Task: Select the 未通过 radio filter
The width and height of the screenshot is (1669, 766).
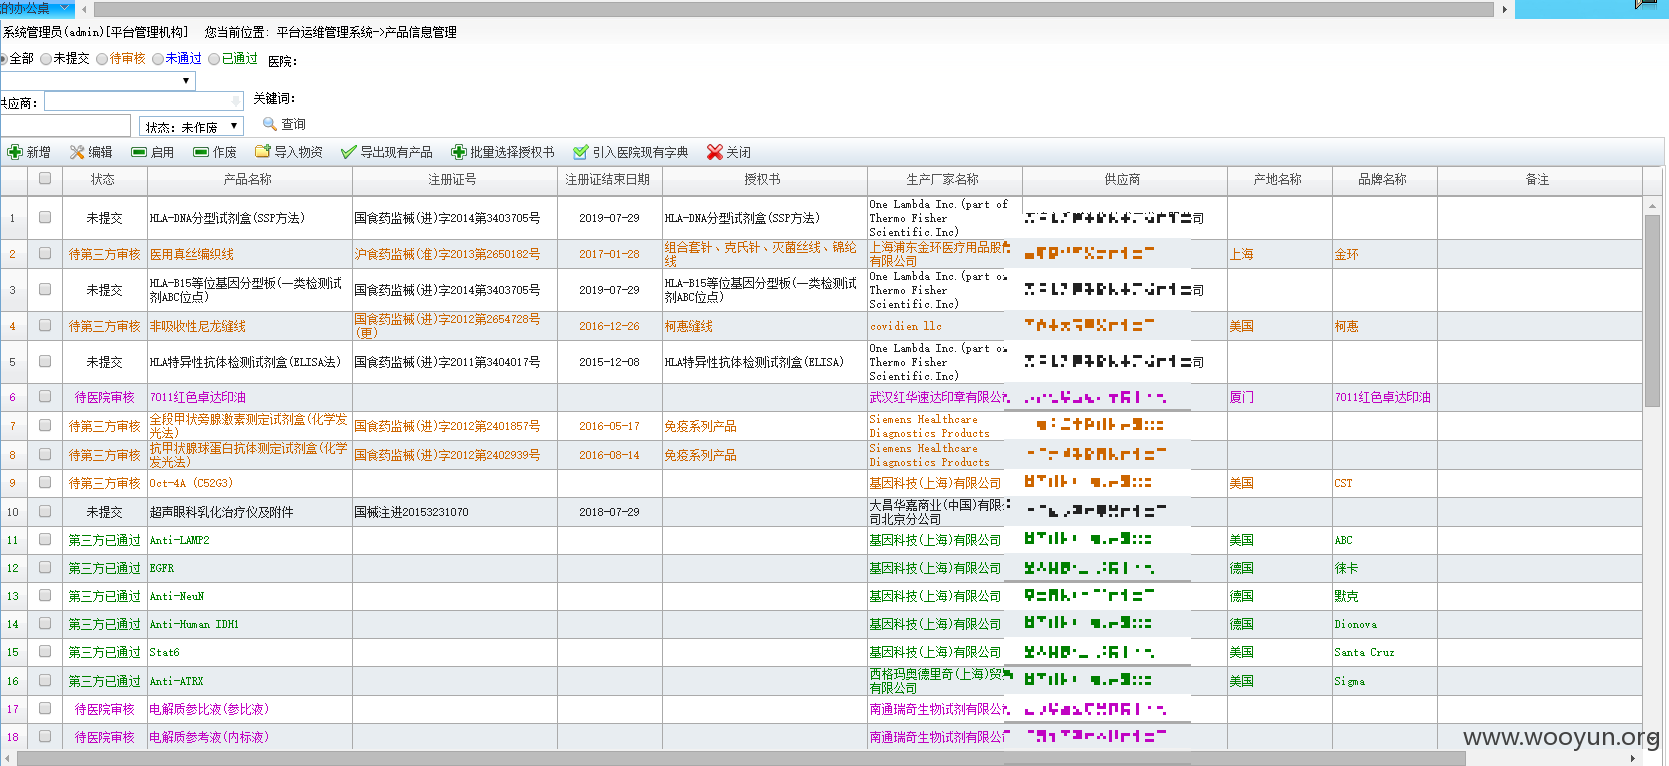Action: coord(158,59)
